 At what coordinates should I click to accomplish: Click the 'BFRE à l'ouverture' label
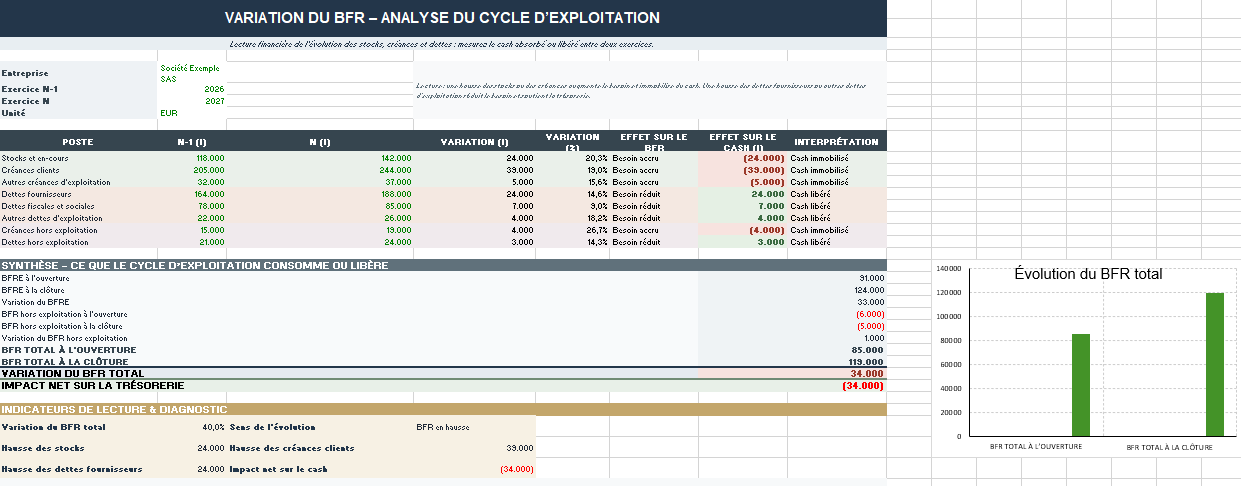(35, 278)
